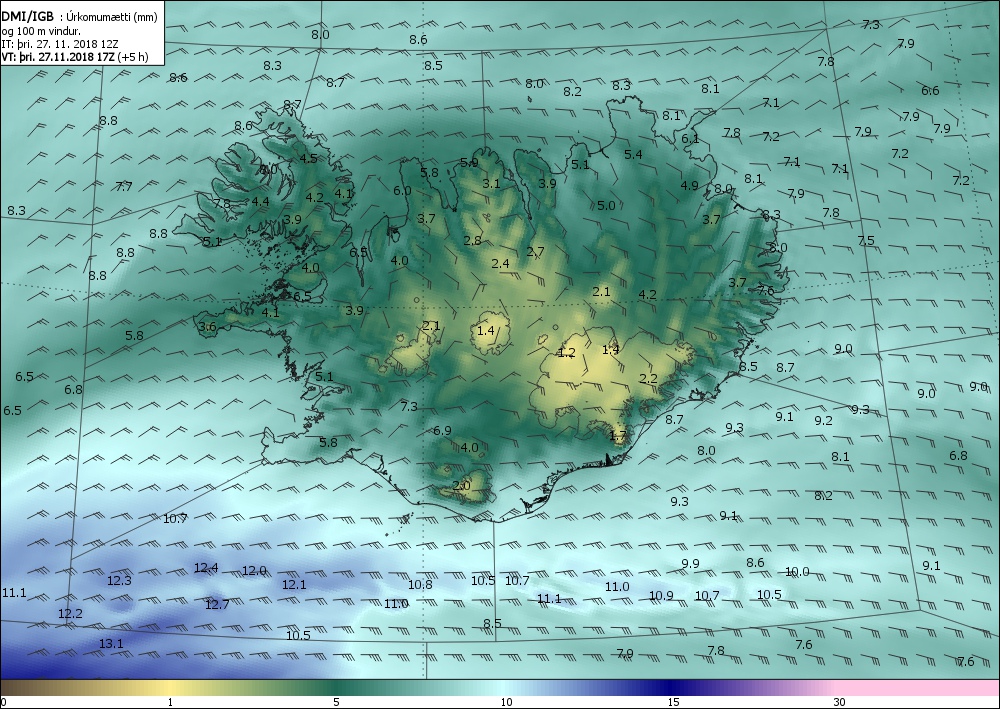Image resolution: width=1000 pixels, height=709 pixels.
Task: Click the color scale label "1"
Action: tap(170, 702)
